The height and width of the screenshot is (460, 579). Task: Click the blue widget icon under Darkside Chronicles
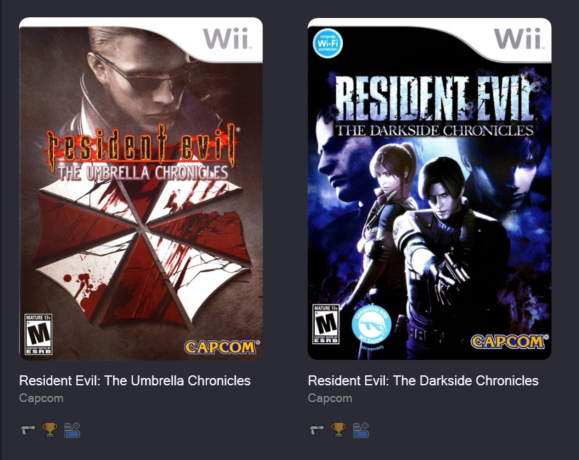[x=361, y=430]
